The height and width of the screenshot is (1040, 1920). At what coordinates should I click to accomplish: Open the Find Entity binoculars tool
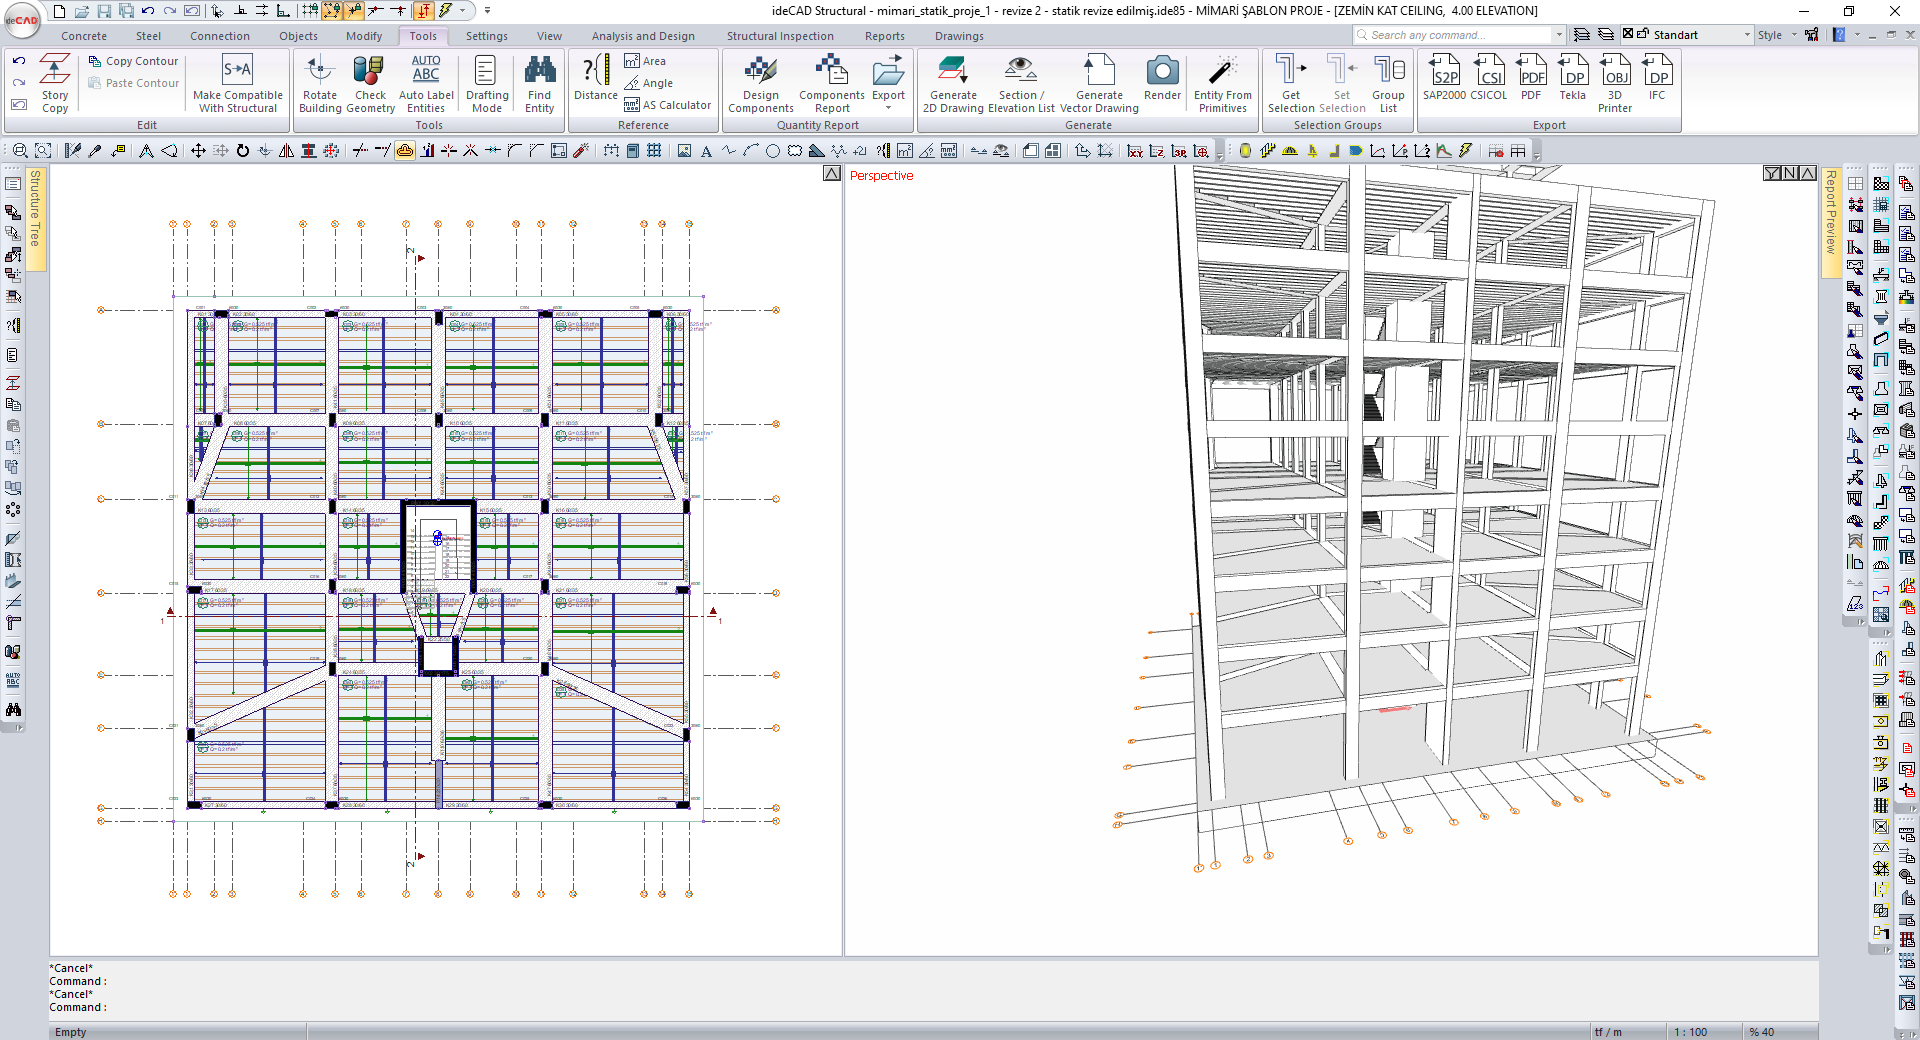tap(539, 83)
